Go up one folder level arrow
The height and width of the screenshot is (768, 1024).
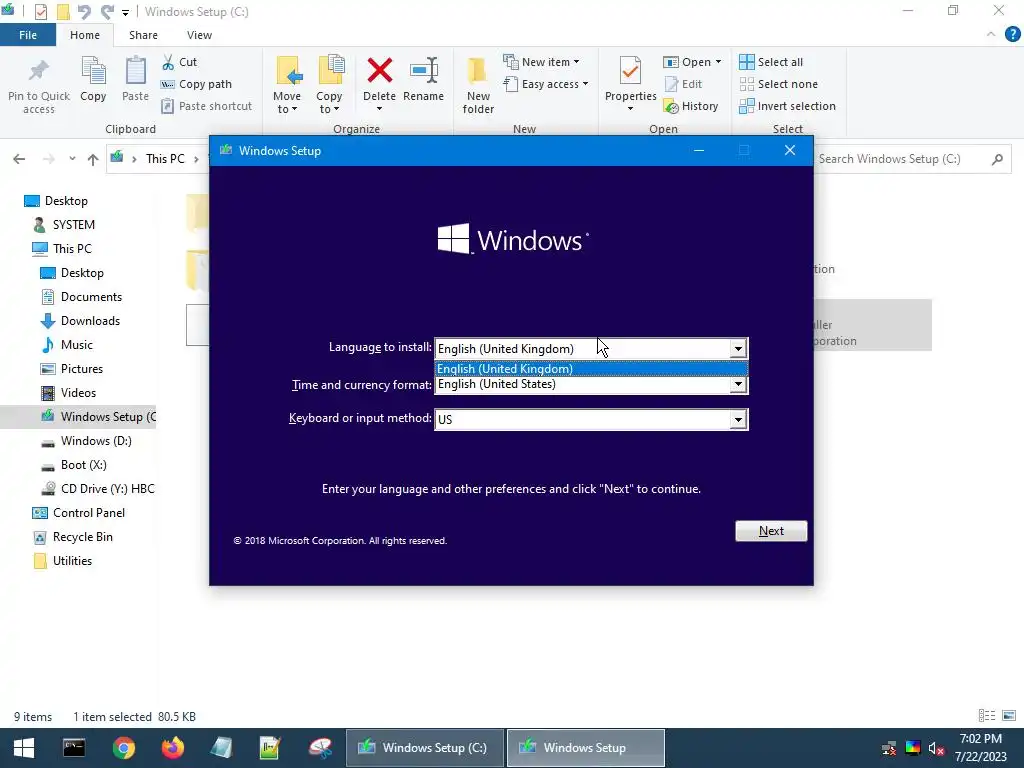tap(93, 159)
